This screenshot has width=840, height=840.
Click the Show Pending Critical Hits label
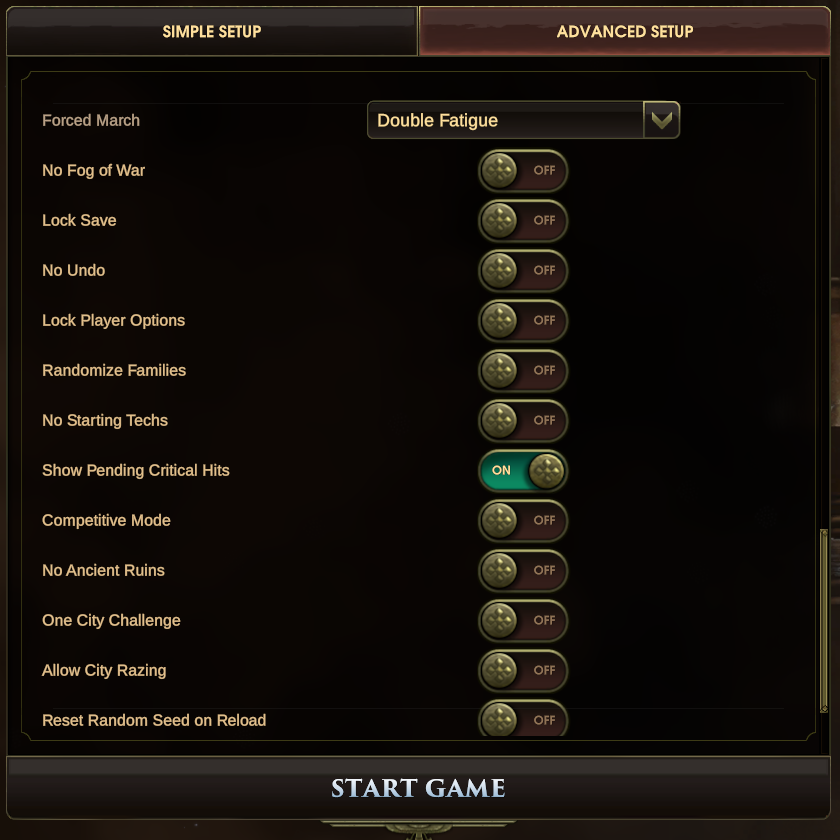(x=136, y=470)
